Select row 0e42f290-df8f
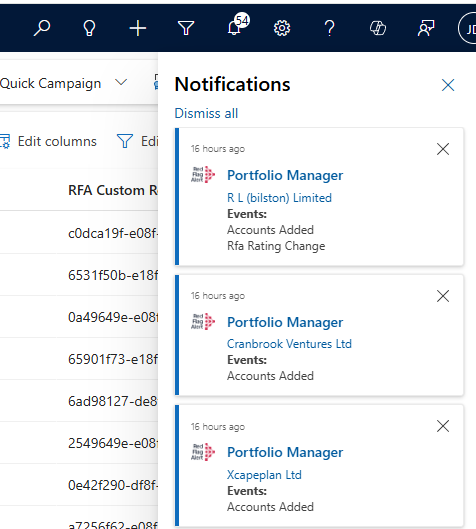 pos(113,485)
